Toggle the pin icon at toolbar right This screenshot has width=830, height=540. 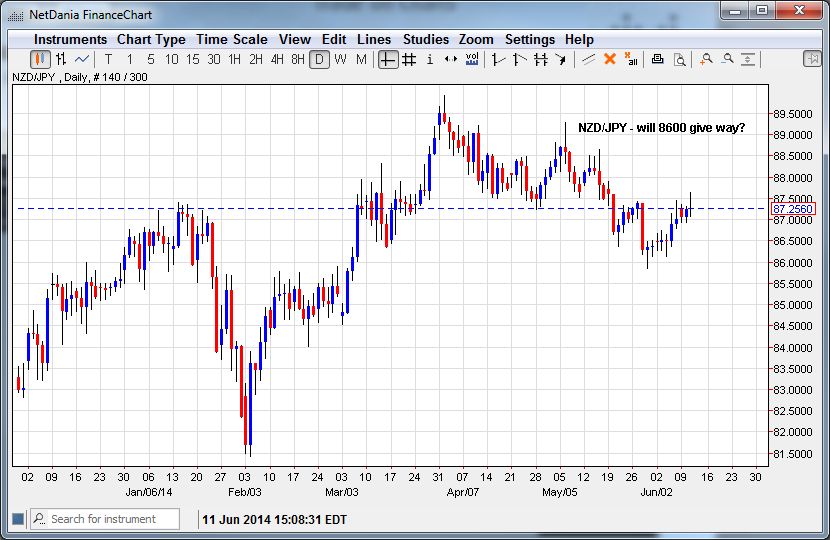pos(811,59)
